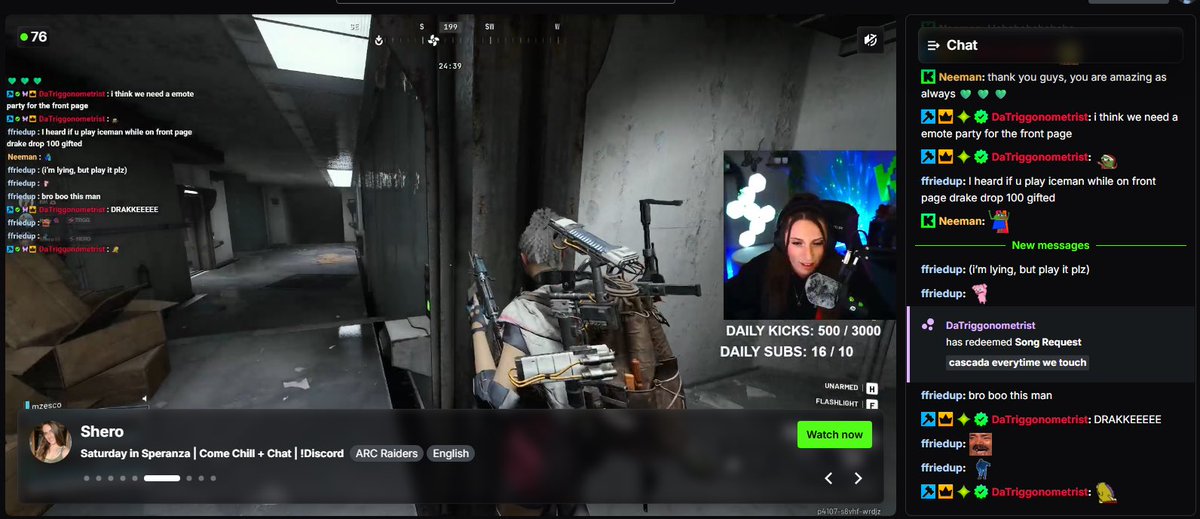Image resolution: width=1200 pixels, height=519 pixels.
Task: Click the live viewer count showing 76
Action: tap(32, 37)
